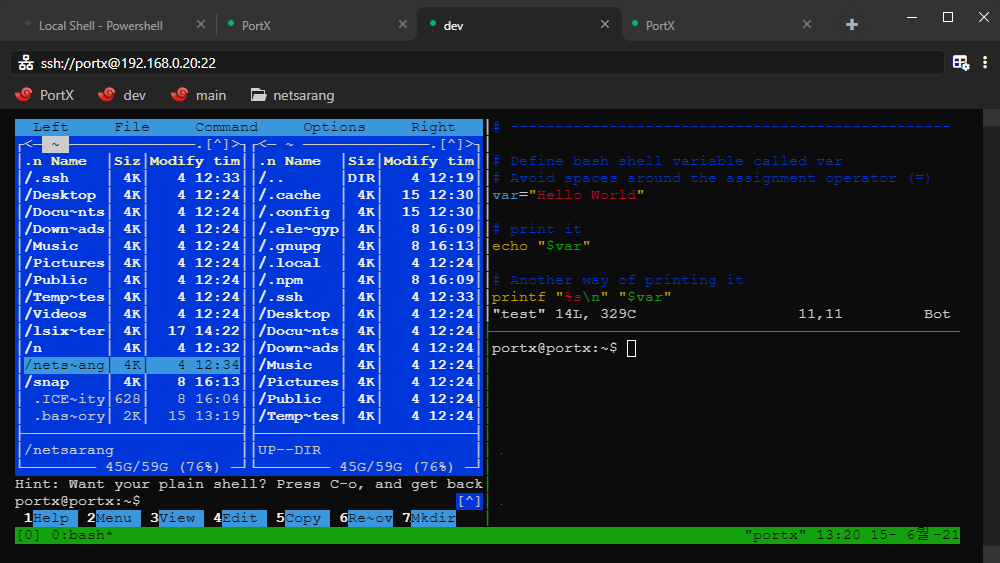
Task: Click the 7Mkdir function key button
Action: 429,518
